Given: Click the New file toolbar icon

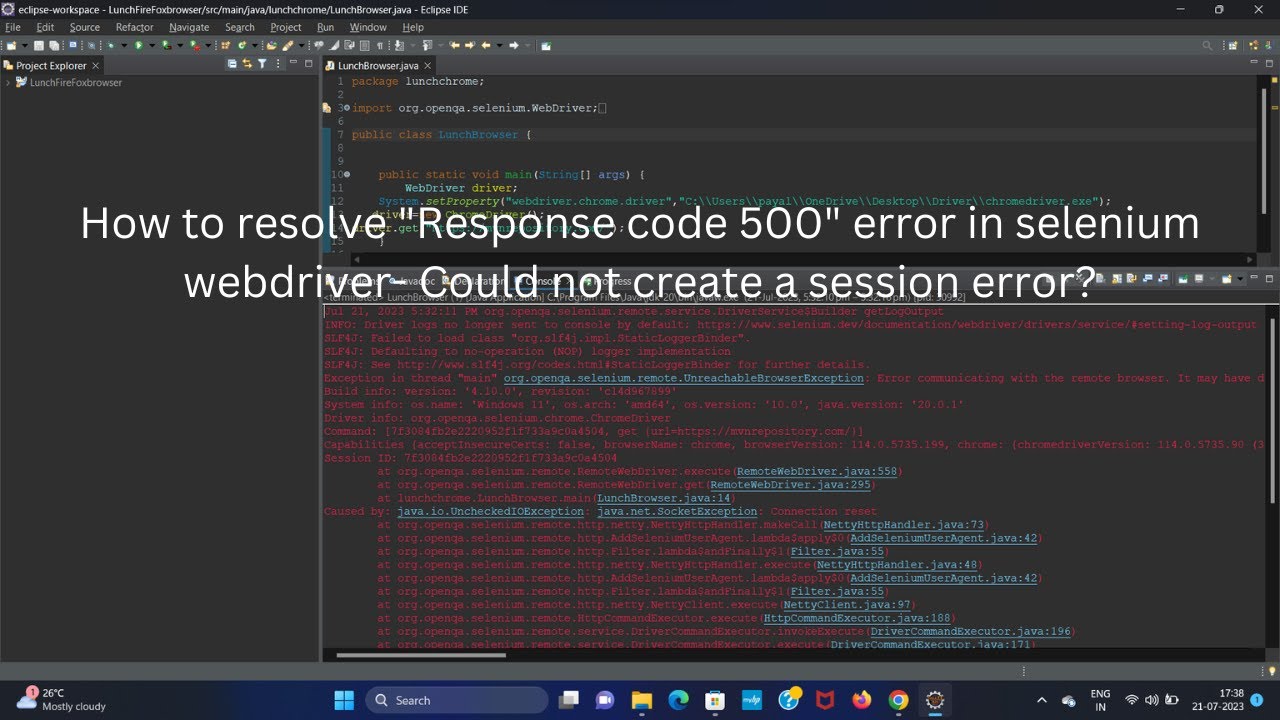Looking at the screenshot, I should [11, 45].
